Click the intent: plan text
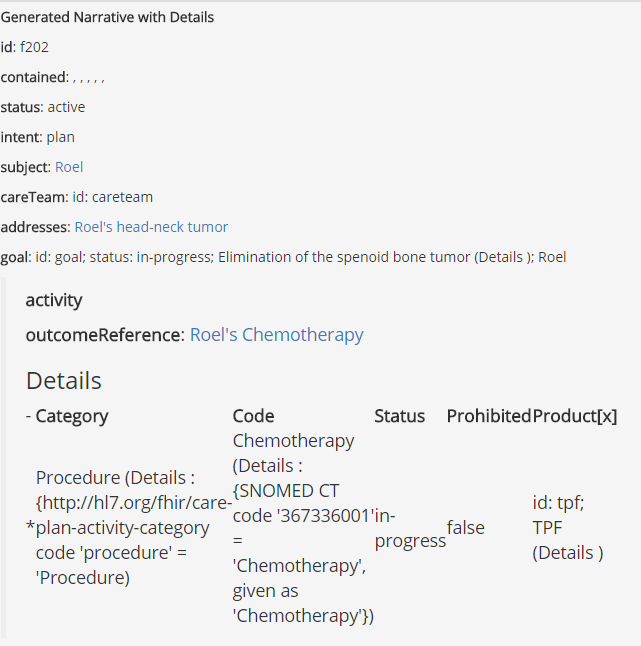Image resolution: width=641 pixels, height=646 pixels. tap(37, 137)
